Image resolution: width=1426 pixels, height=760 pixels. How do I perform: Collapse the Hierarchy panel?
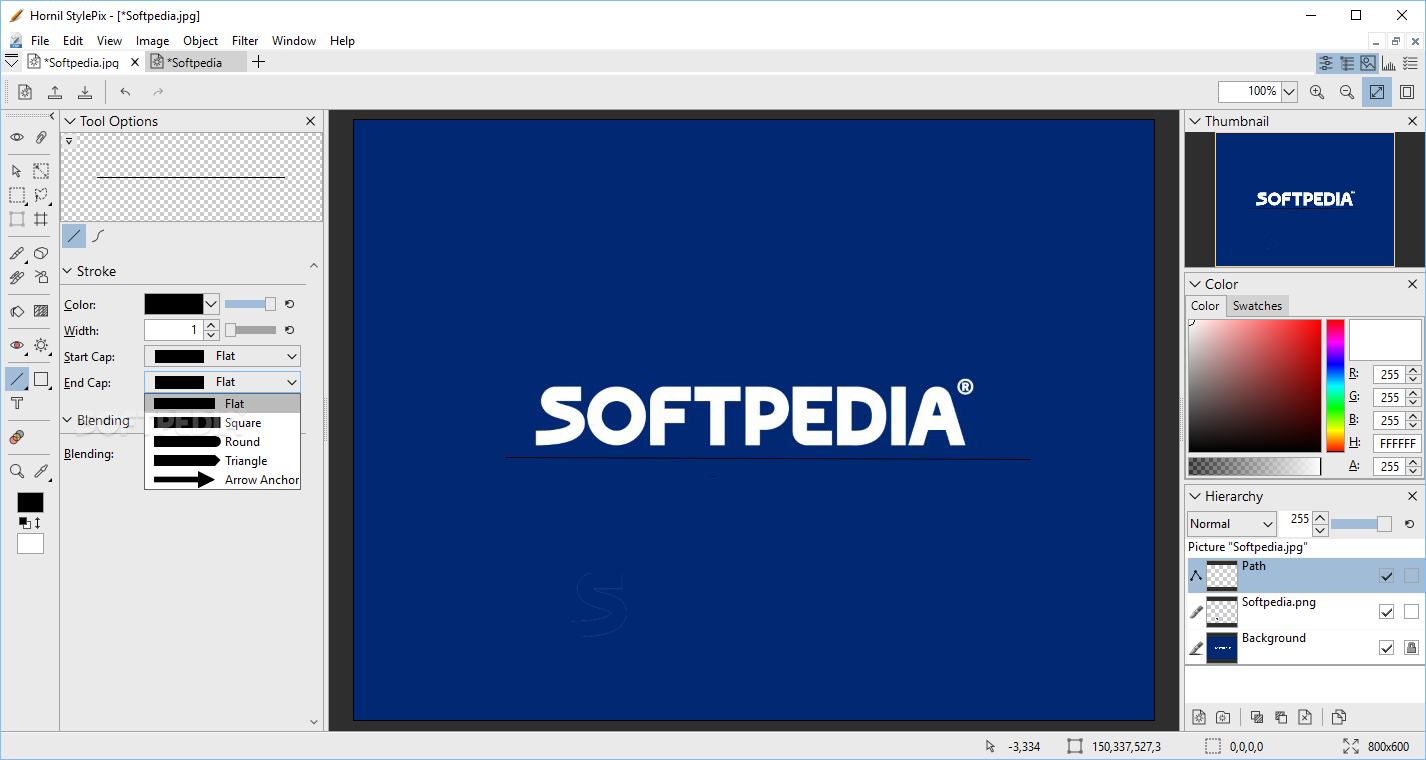tap(1195, 496)
